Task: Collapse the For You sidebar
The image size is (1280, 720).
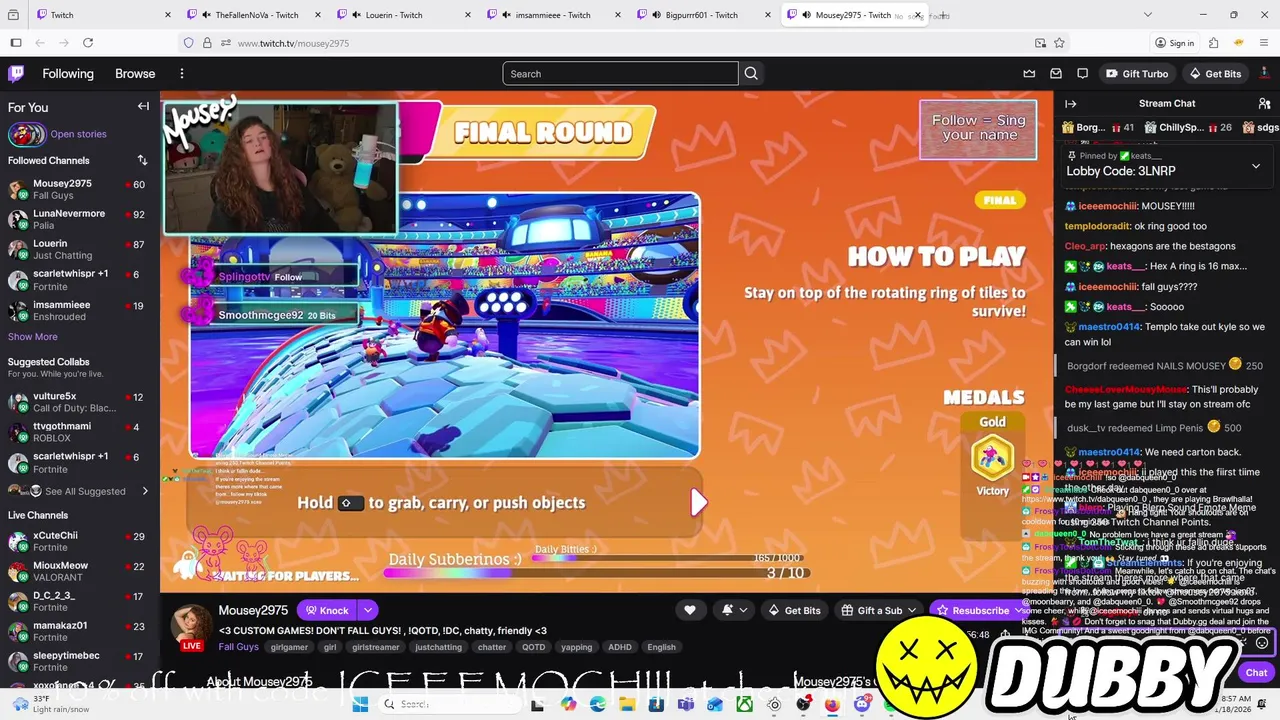Action: (x=143, y=106)
